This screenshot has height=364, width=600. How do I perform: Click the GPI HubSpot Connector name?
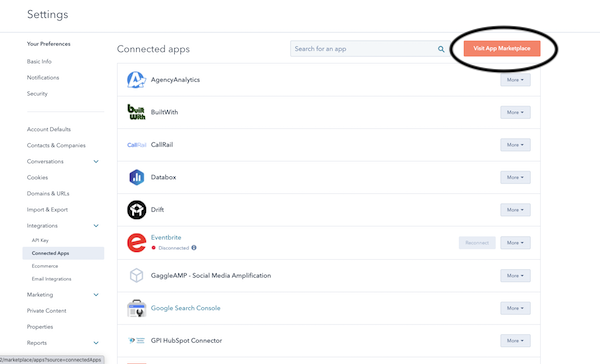pos(186,341)
